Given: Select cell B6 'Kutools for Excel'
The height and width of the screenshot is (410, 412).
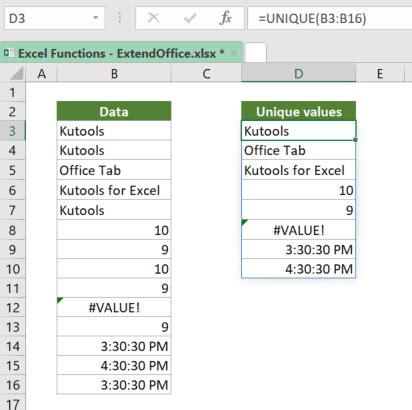Looking at the screenshot, I should [x=114, y=190].
